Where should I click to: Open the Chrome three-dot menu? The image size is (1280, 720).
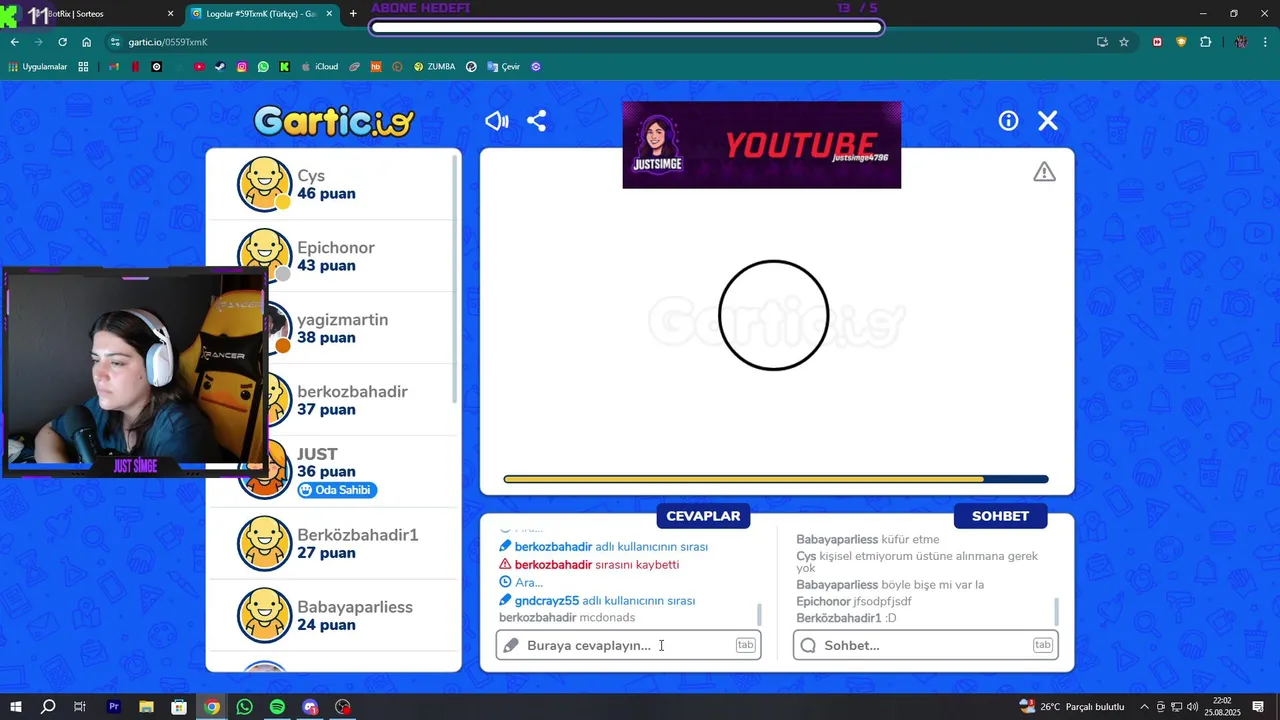click(1265, 42)
